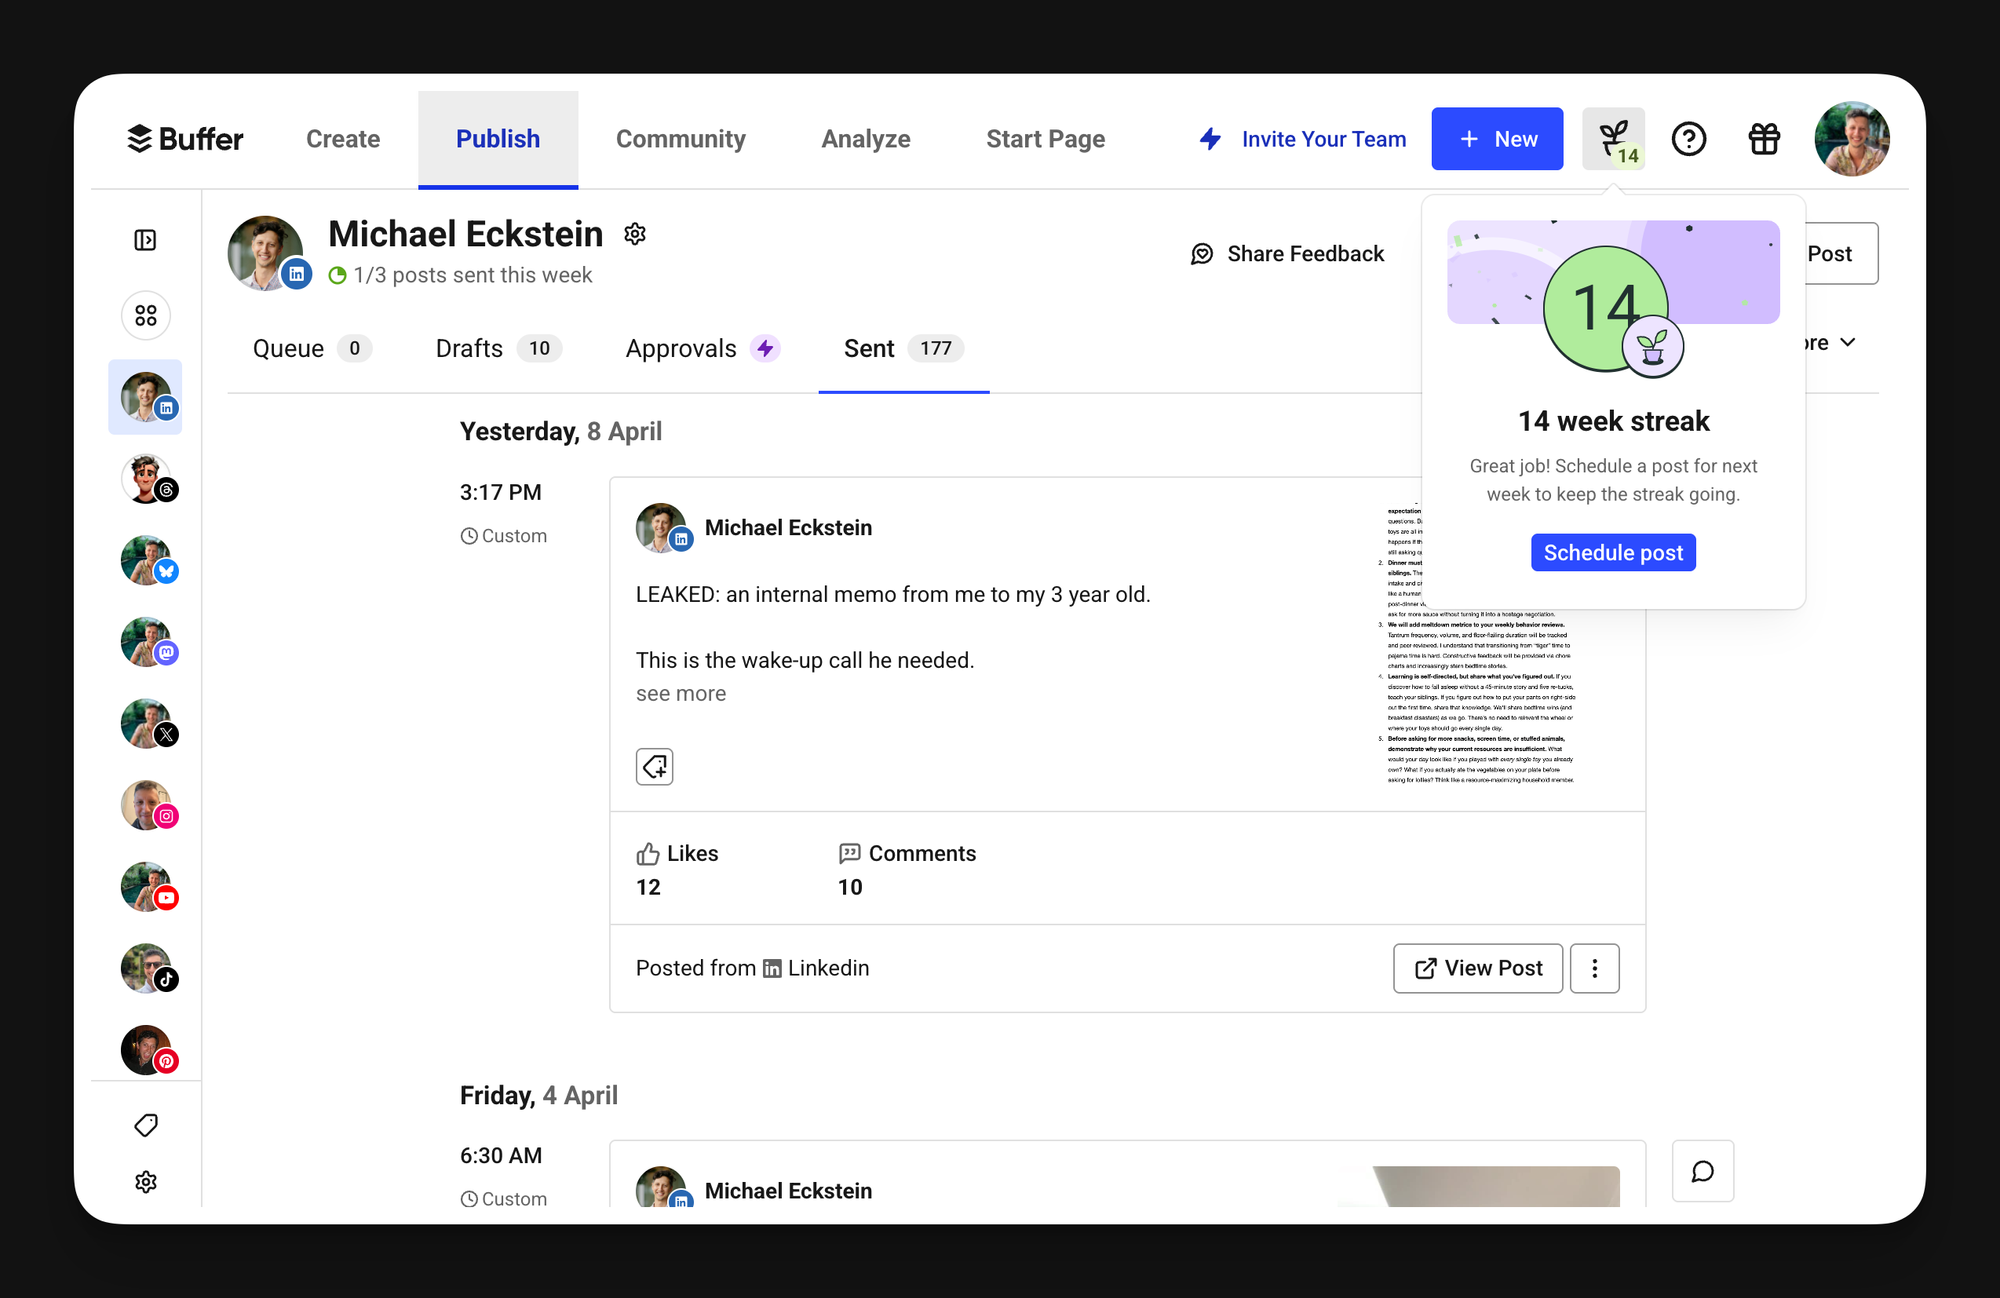
Task: Select the Pinterest channel avatar
Action: click(x=147, y=1050)
